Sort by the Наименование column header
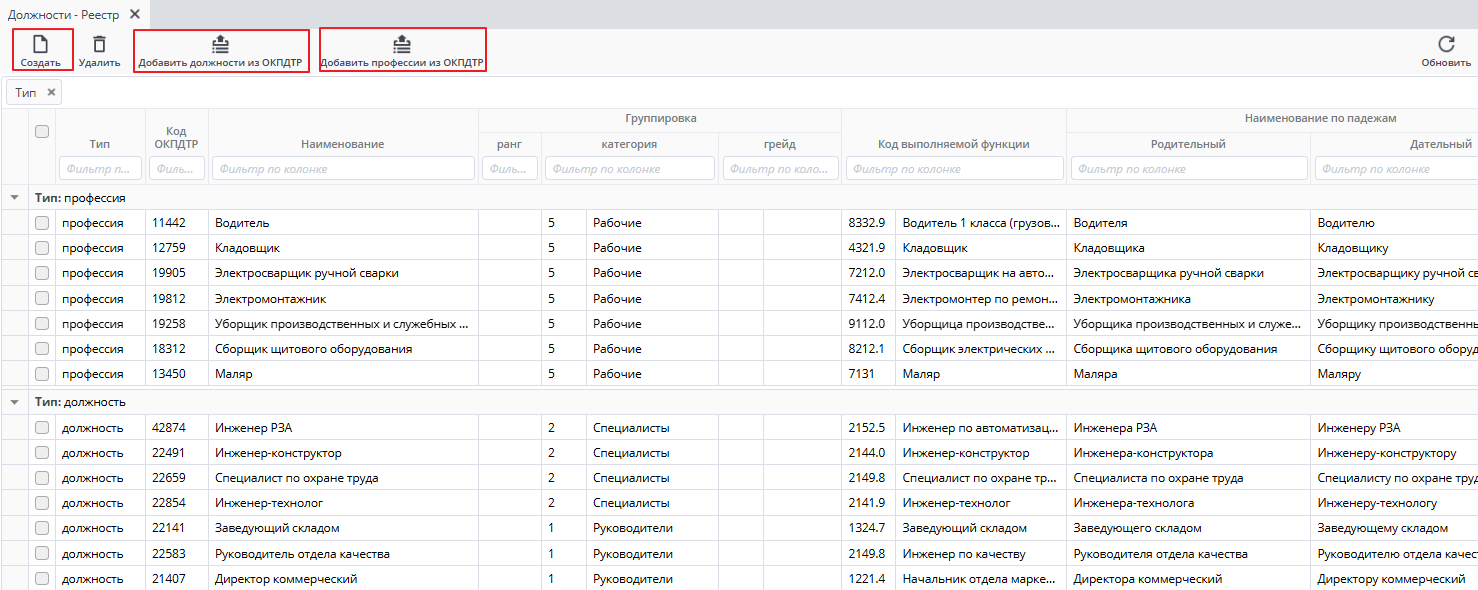Screen dimensions: 1478x590 coord(342,144)
